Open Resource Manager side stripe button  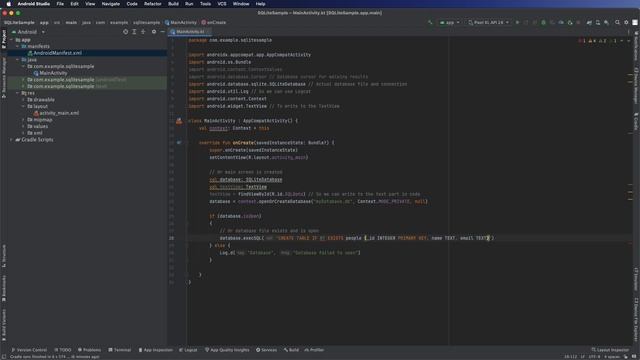pos(4,77)
